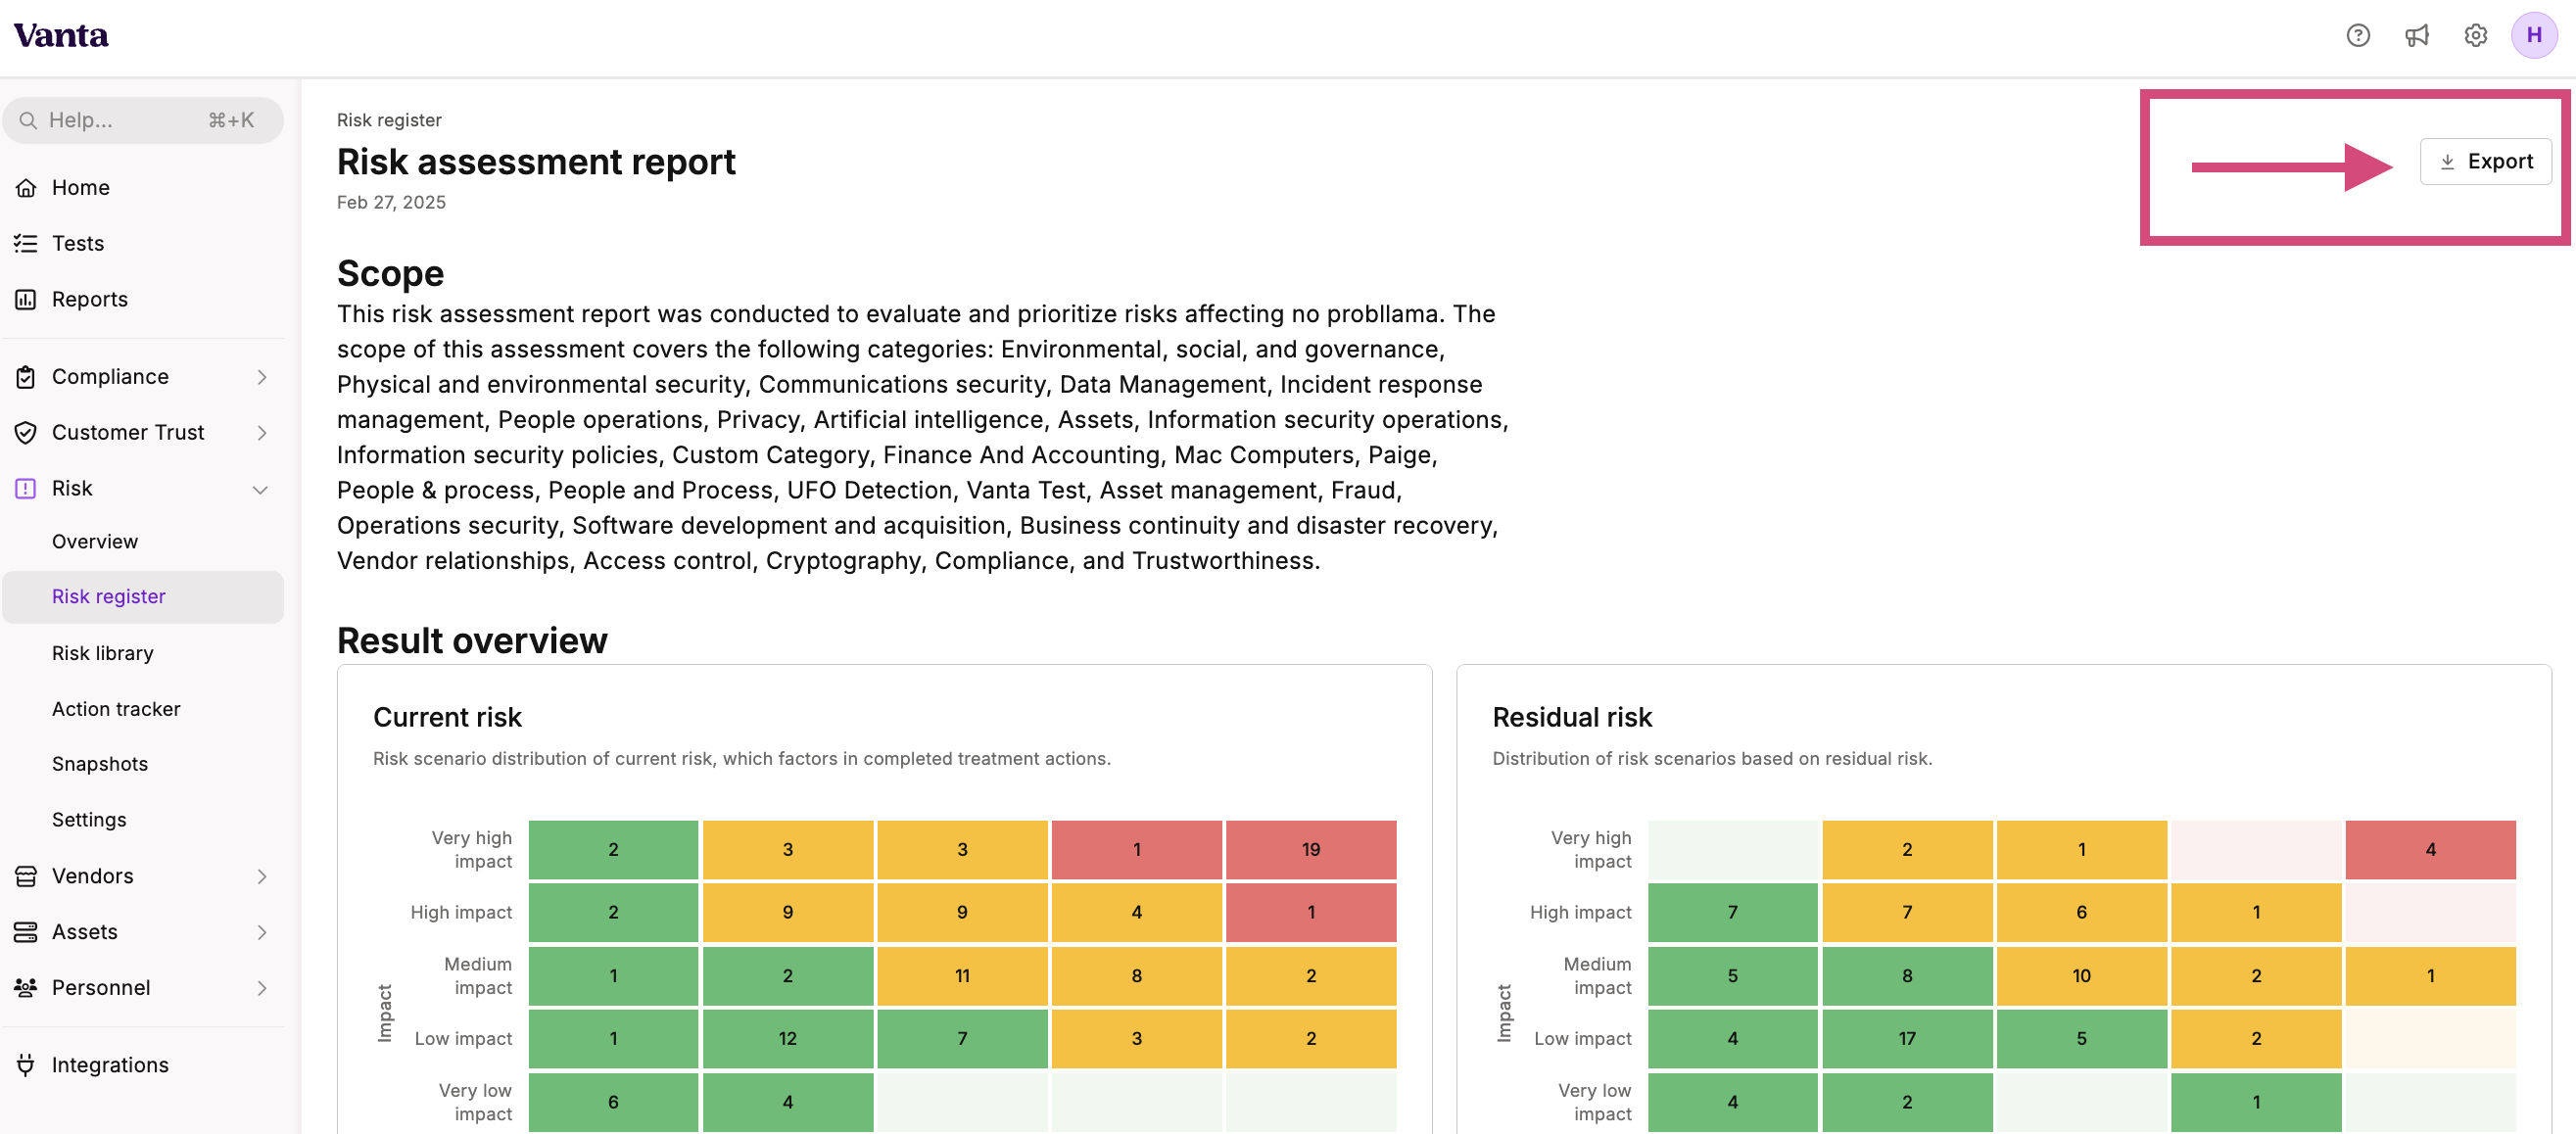Open the help question mark icon
Viewport: 2576px width, 1134px height.
(2358, 36)
